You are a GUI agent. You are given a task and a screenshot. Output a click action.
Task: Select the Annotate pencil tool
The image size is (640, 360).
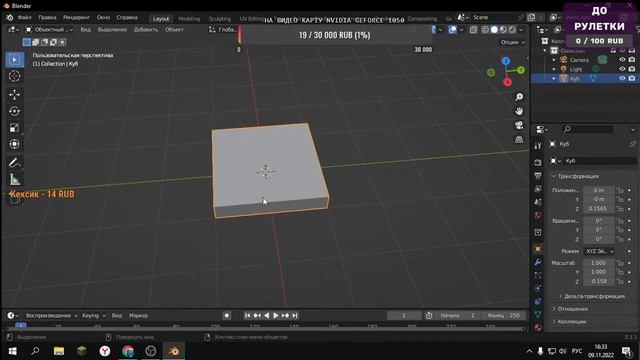point(15,162)
